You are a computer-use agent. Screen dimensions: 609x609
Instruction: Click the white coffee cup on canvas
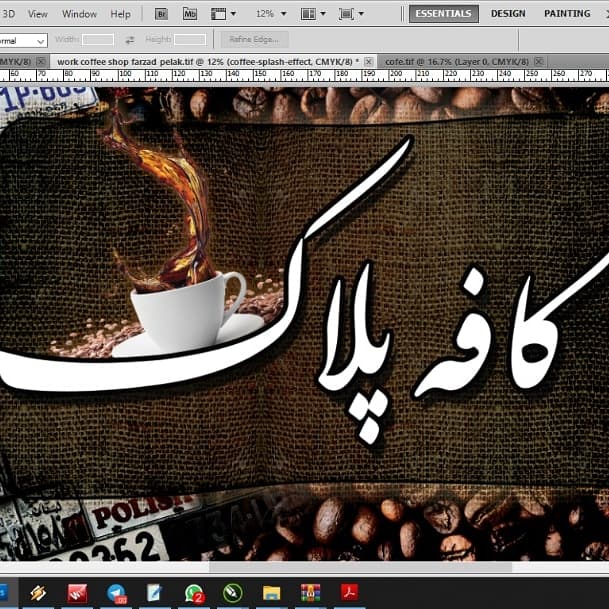click(188, 311)
